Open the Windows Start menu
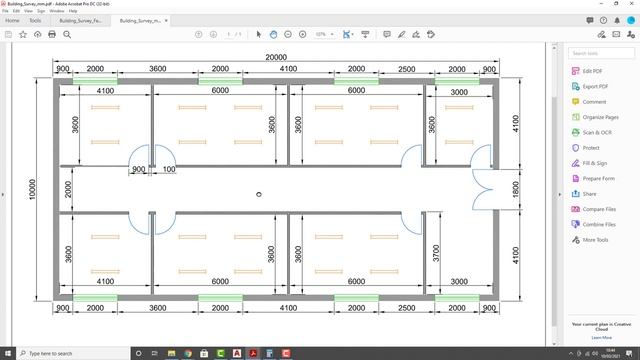 (8, 353)
